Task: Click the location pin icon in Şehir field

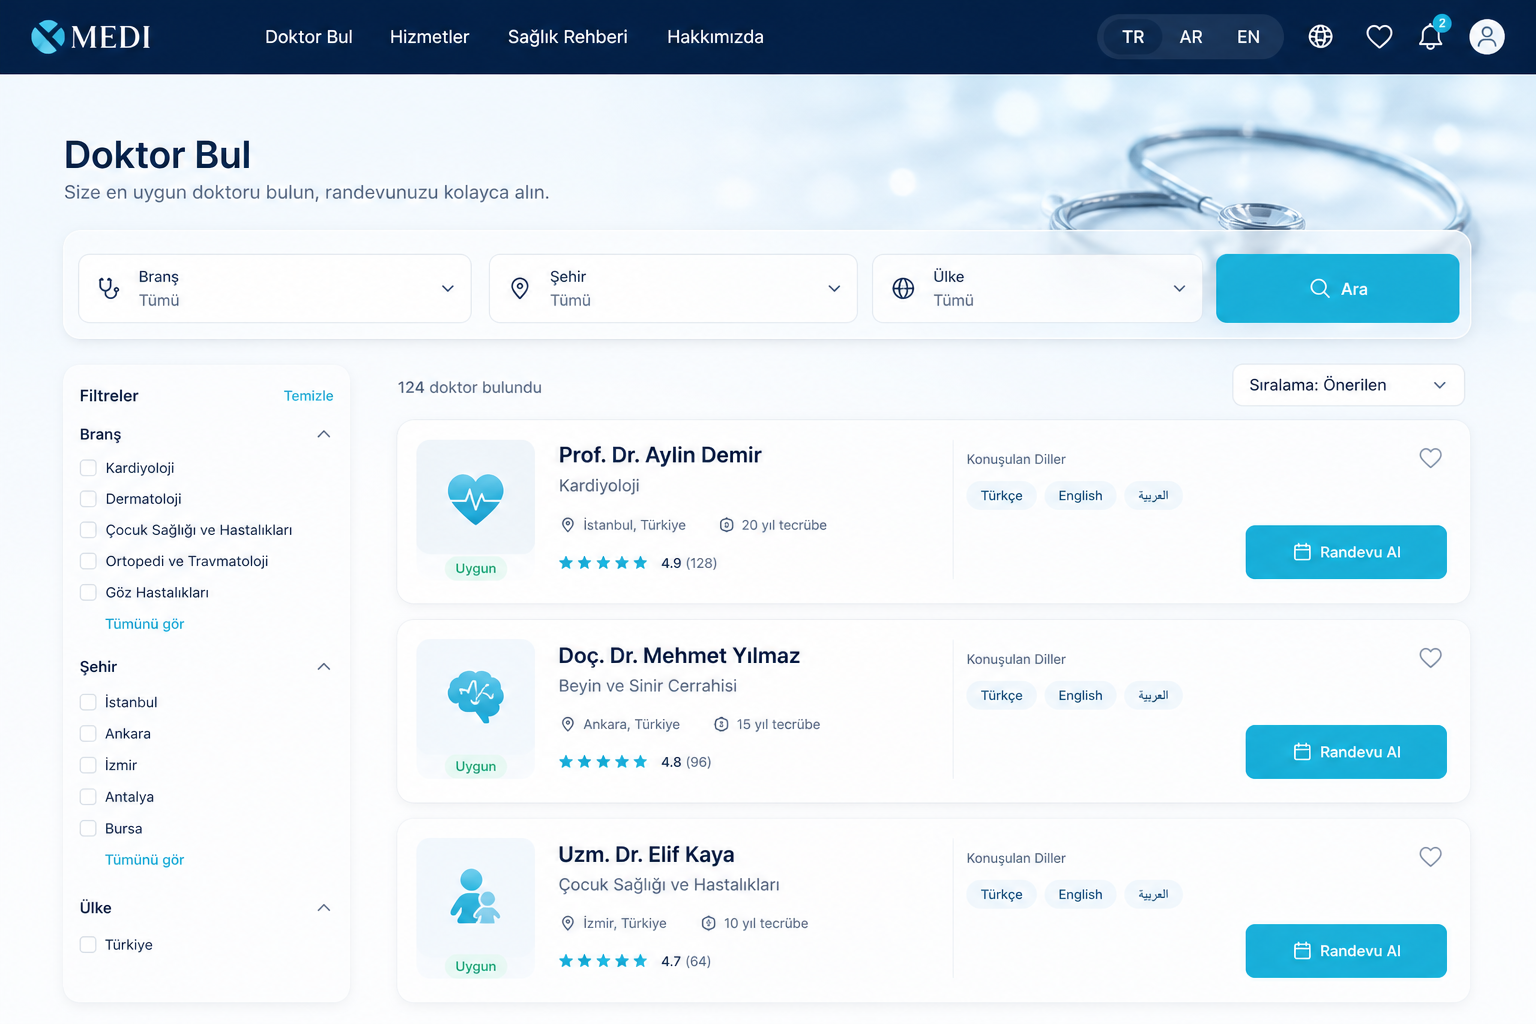Action: (x=520, y=289)
